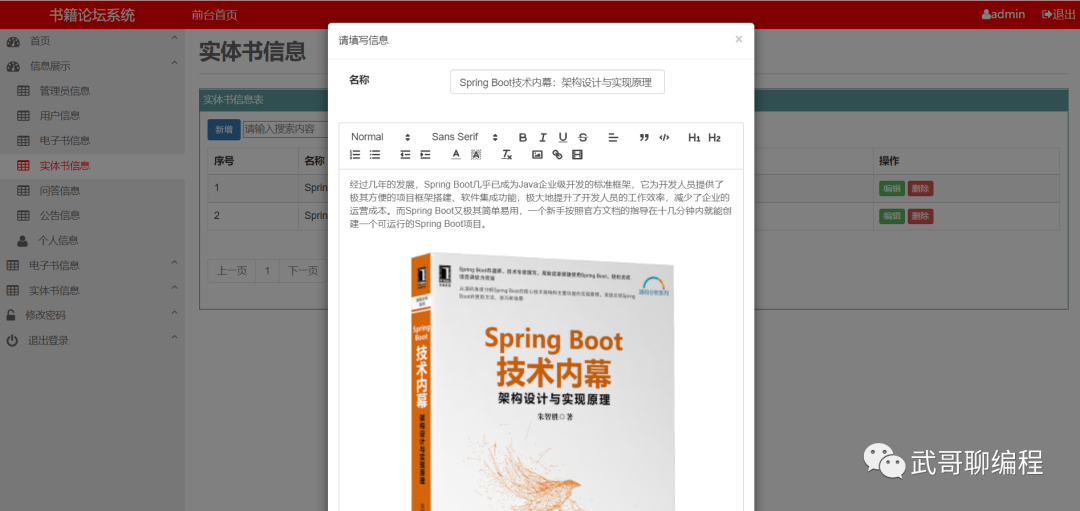Click the 新增 button
Image resolution: width=1080 pixels, height=511 pixels.
(x=224, y=129)
